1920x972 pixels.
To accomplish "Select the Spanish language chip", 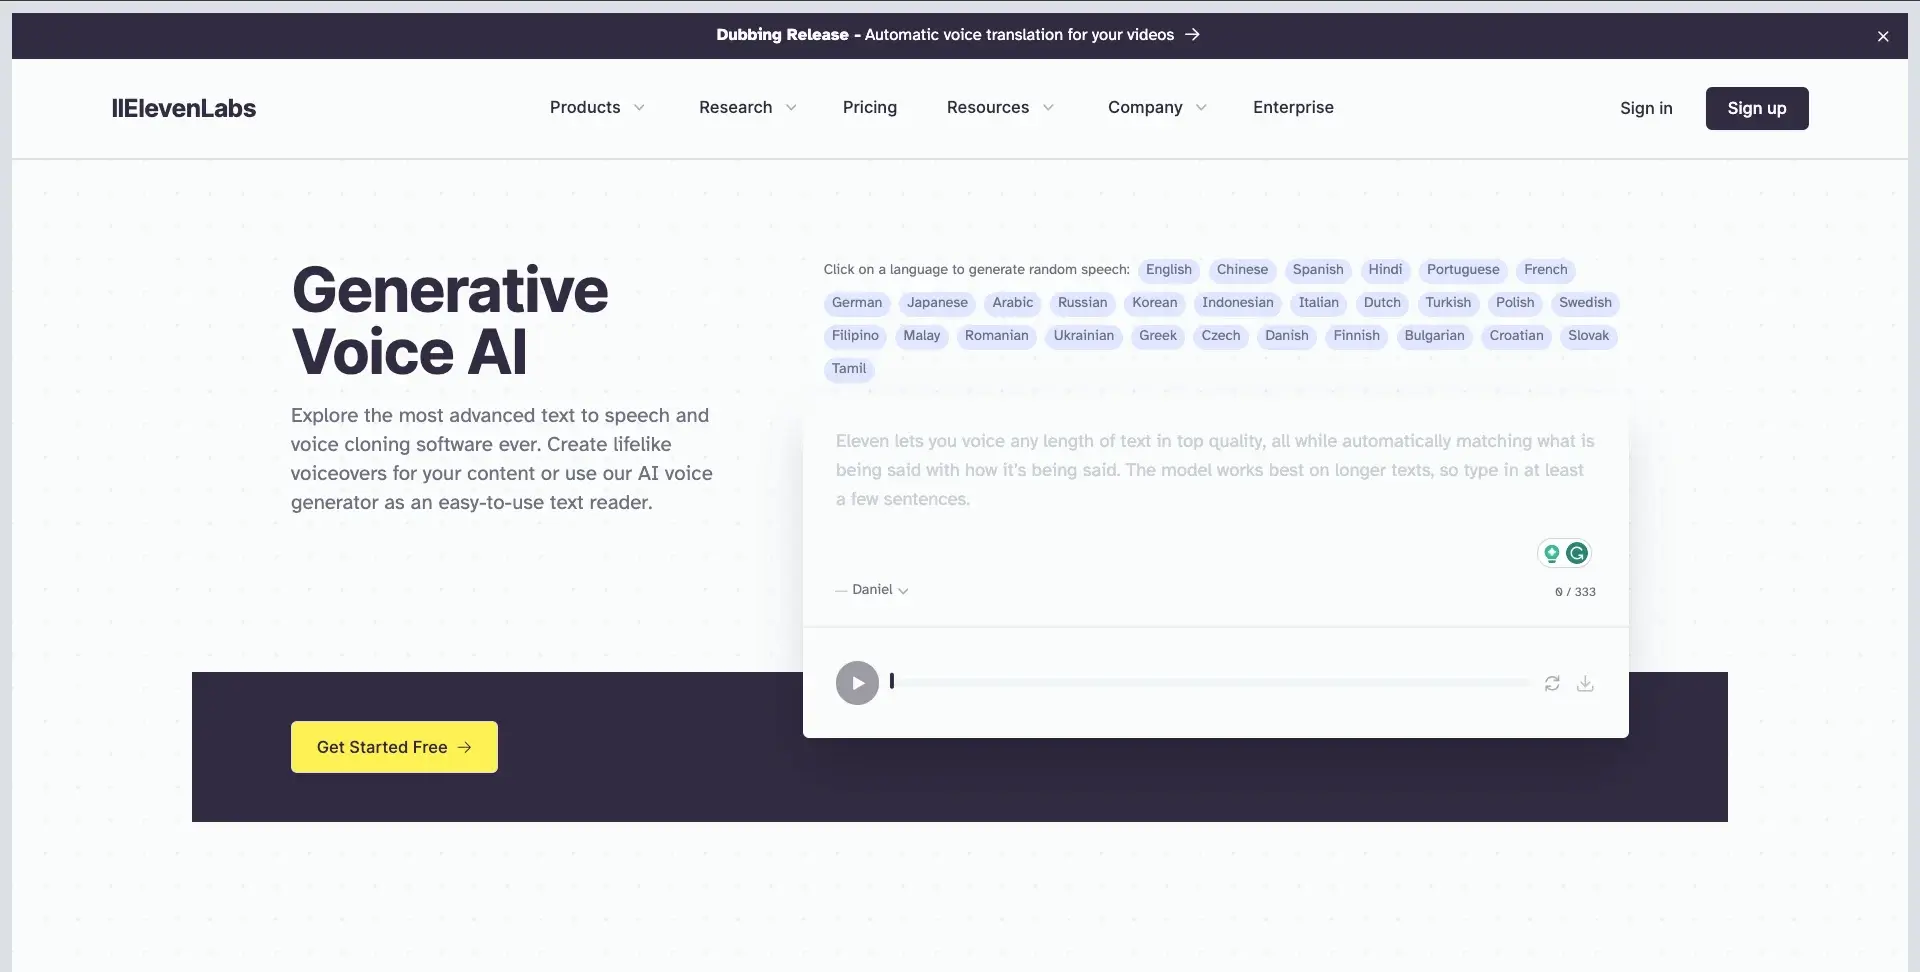I will (x=1318, y=270).
